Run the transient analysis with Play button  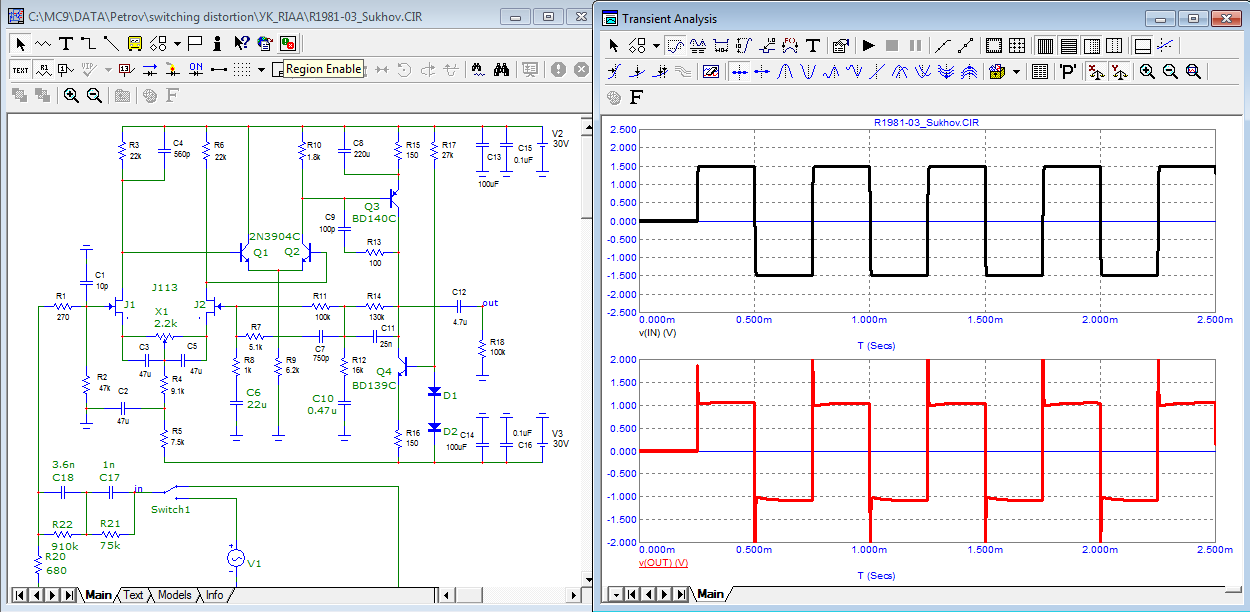[868, 45]
